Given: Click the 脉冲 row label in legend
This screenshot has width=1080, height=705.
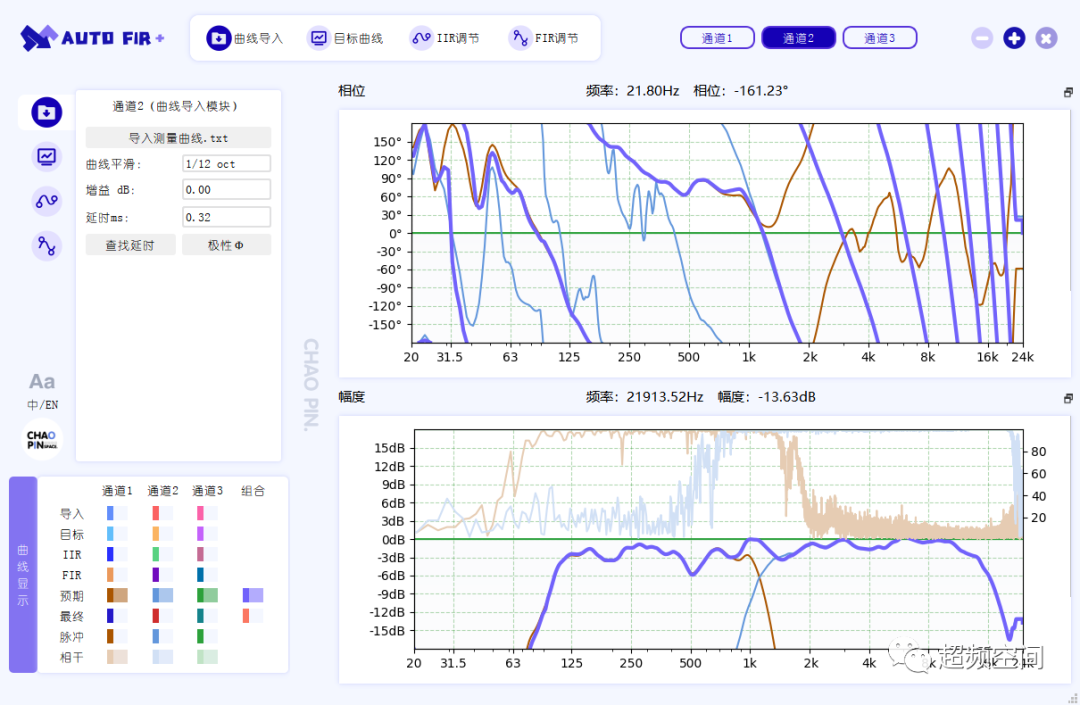Looking at the screenshot, I should tap(72, 637).
